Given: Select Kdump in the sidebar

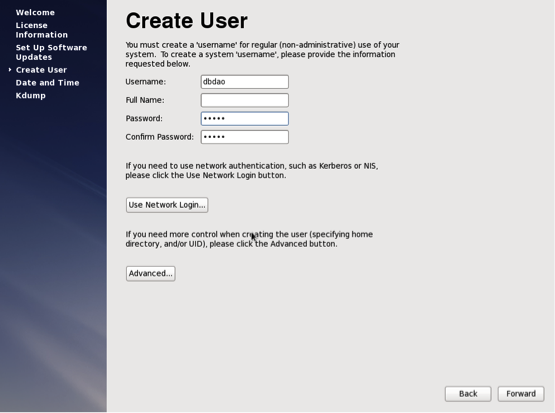Looking at the screenshot, I should [30, 96].
